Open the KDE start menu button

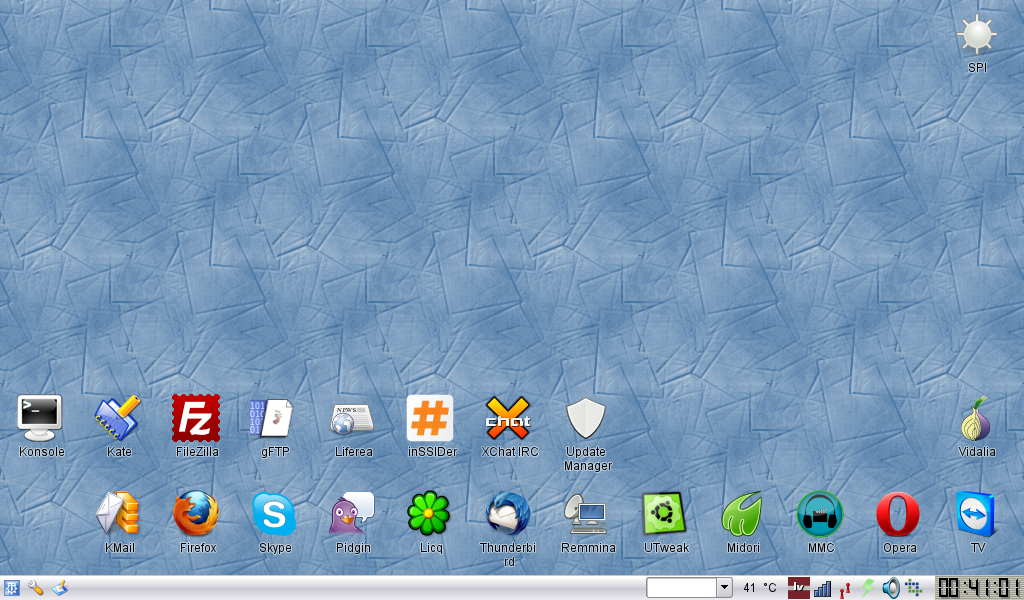(x=12, y=588)
